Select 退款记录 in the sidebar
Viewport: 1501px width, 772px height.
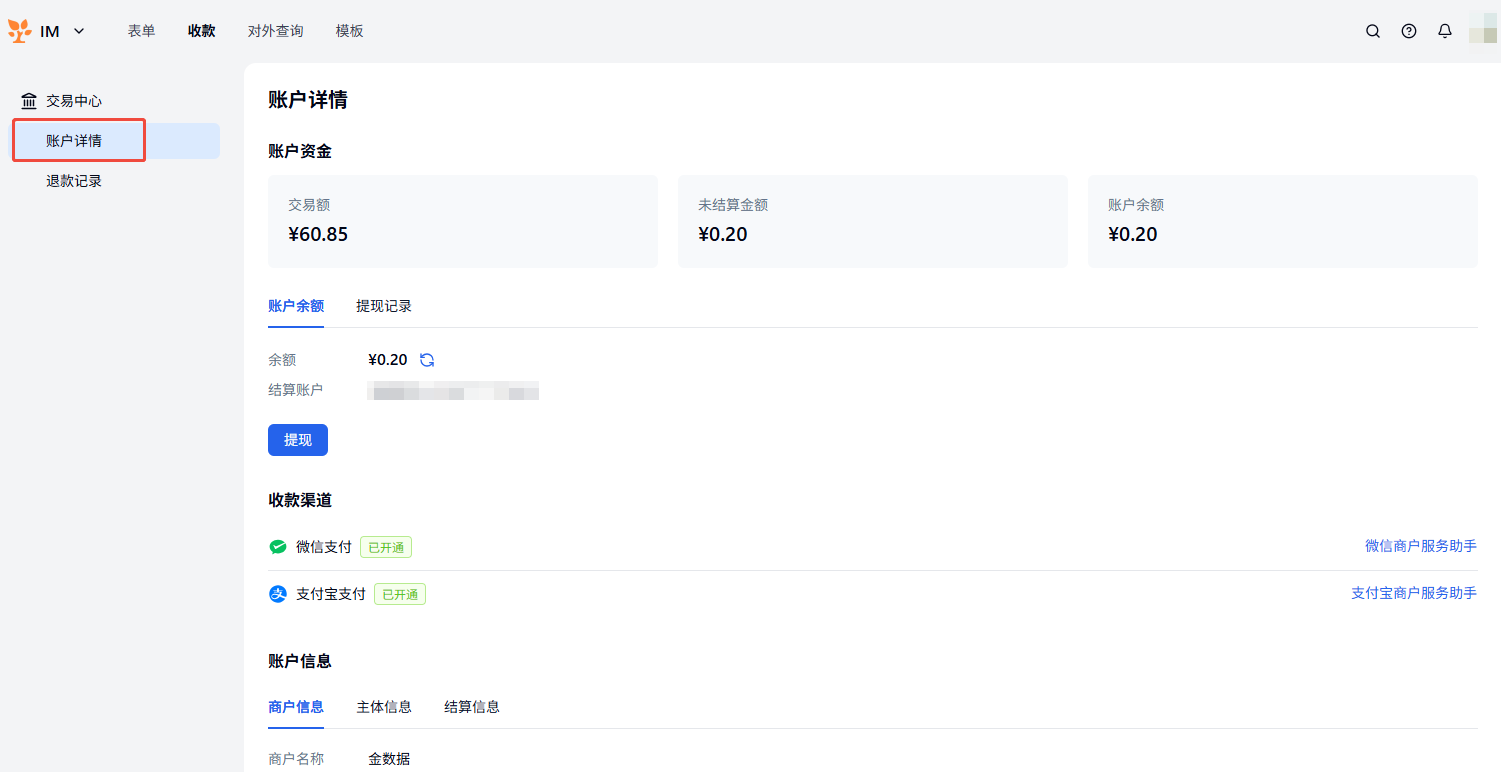pos(74,181)
